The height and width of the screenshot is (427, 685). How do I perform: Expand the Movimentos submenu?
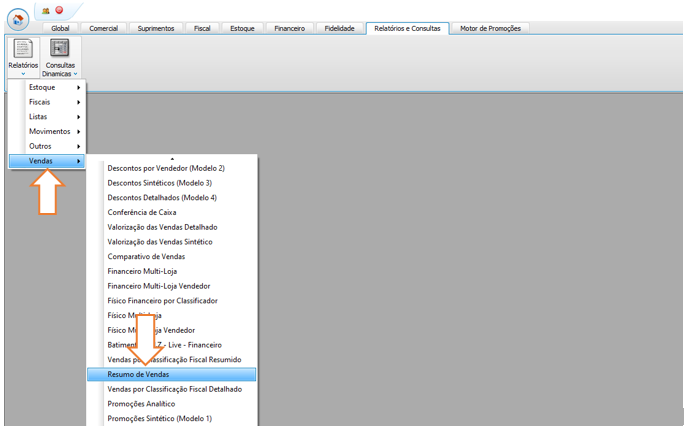tap(47, 132)
